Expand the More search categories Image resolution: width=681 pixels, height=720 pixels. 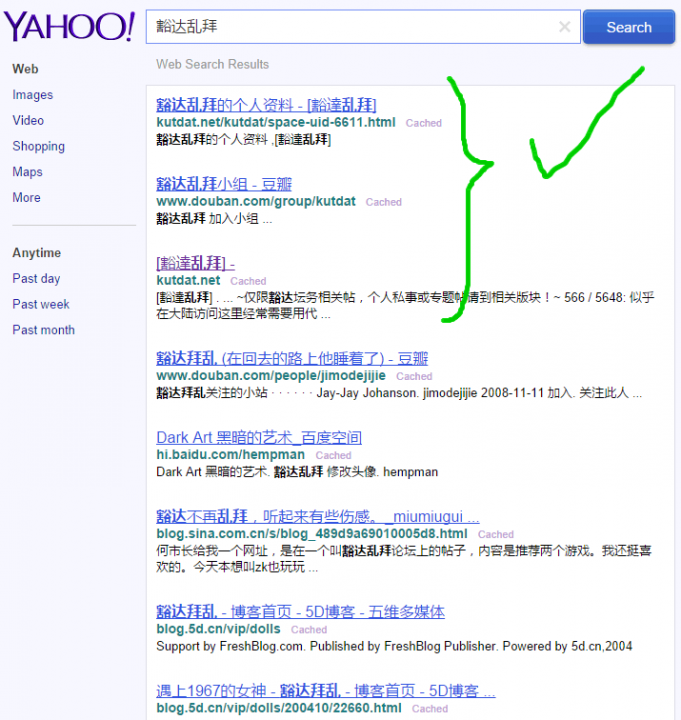[x=26, y=197]
